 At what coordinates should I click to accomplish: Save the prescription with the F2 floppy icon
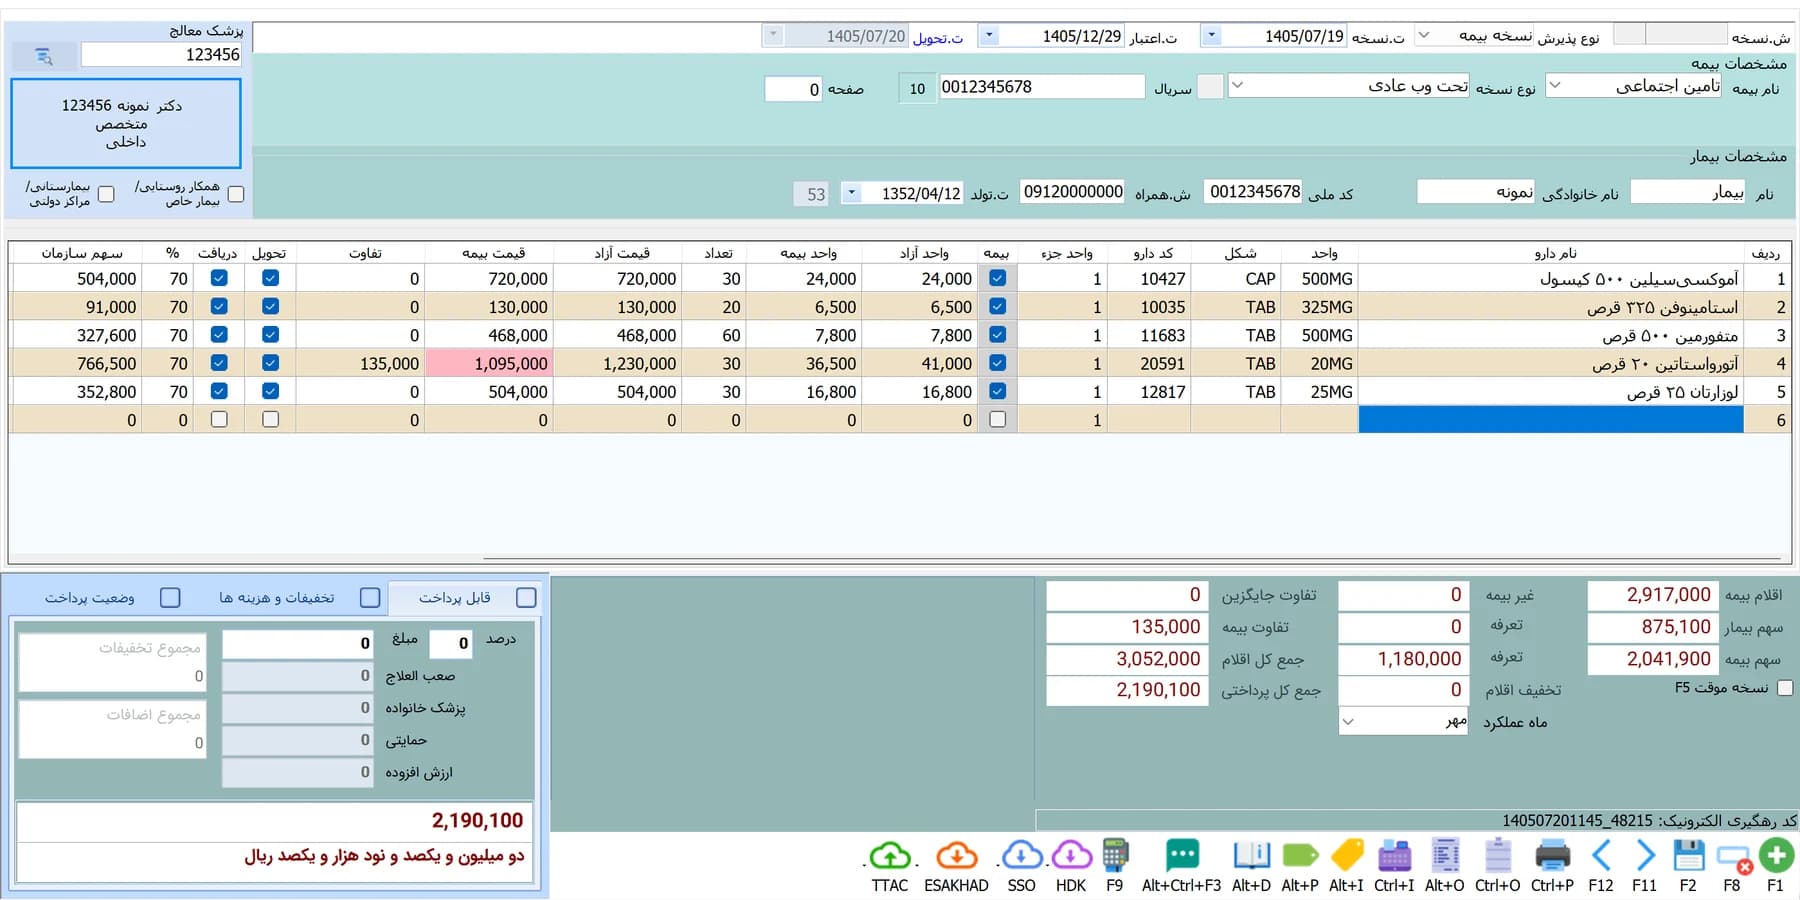tap(1688, 856)
